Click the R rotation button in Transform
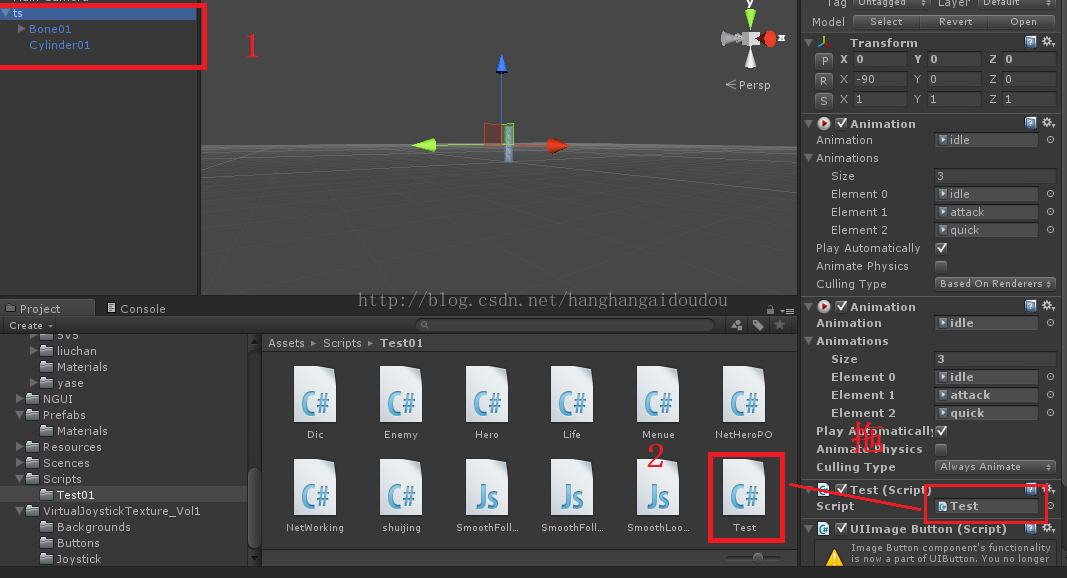This screenshot has width=1067, height=578. (824, 80)
